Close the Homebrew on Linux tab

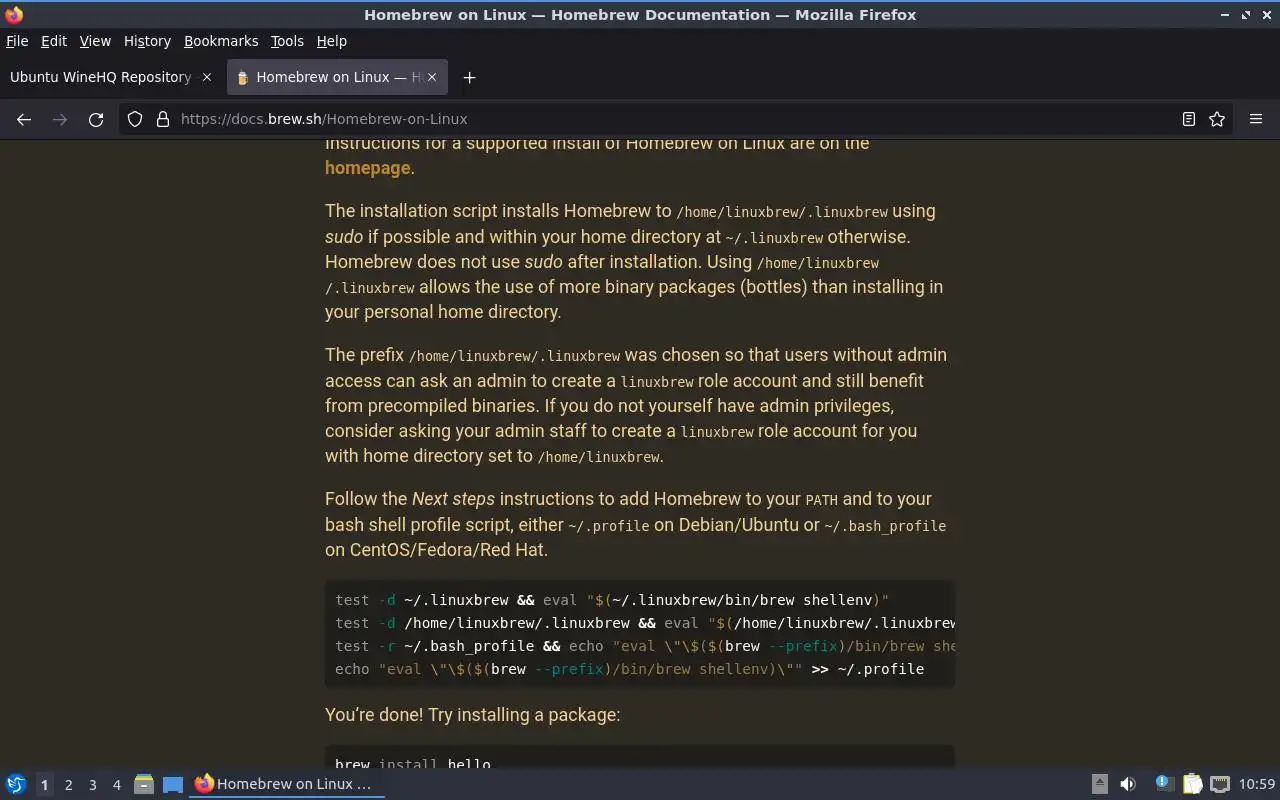pos(433,77)
